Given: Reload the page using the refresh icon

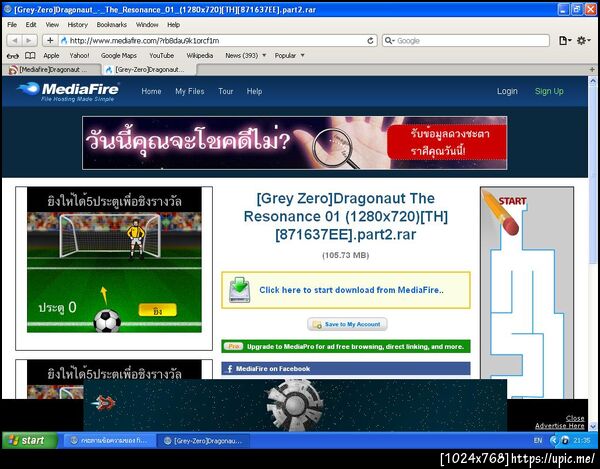Looking at the screenshot, I should tap(370, 41).
